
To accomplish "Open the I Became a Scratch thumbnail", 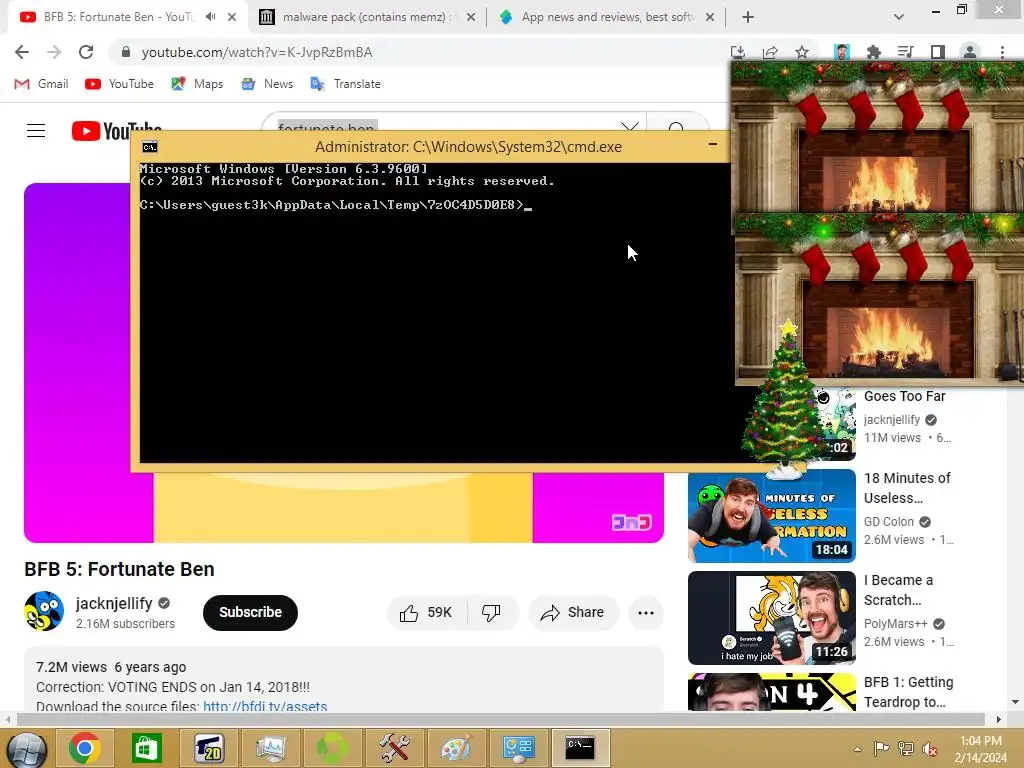I will click(771, 618).
